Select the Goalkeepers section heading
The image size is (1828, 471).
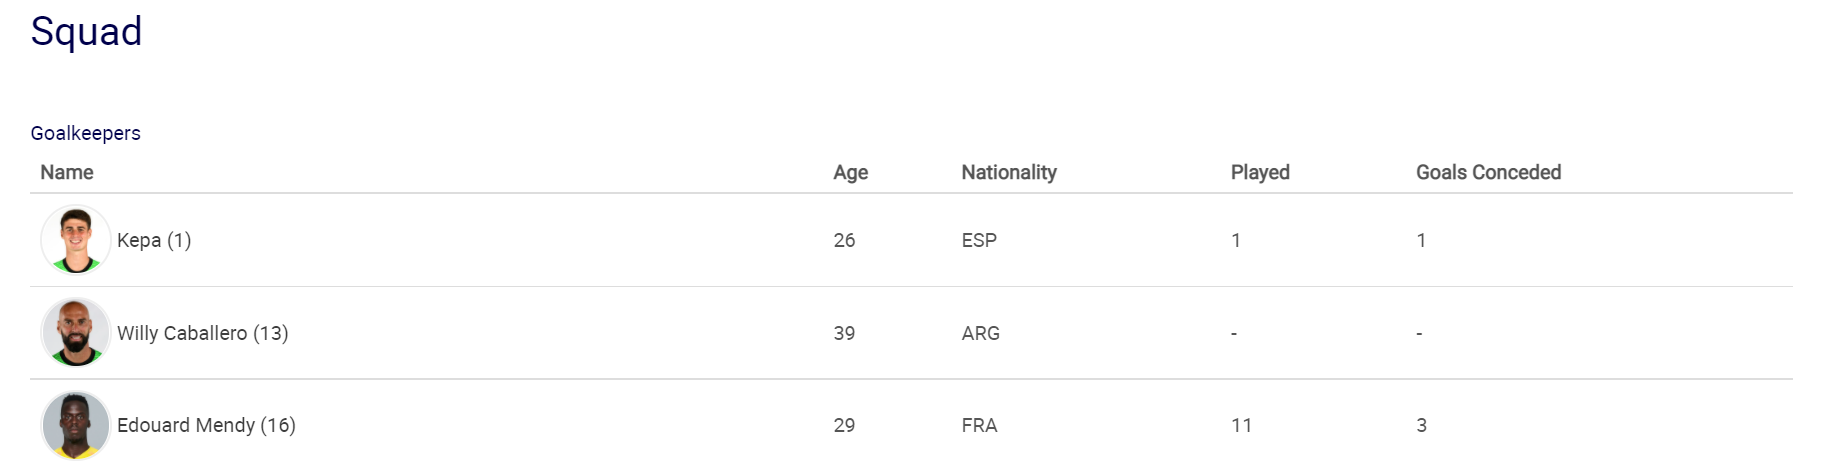tap(86, 133)
